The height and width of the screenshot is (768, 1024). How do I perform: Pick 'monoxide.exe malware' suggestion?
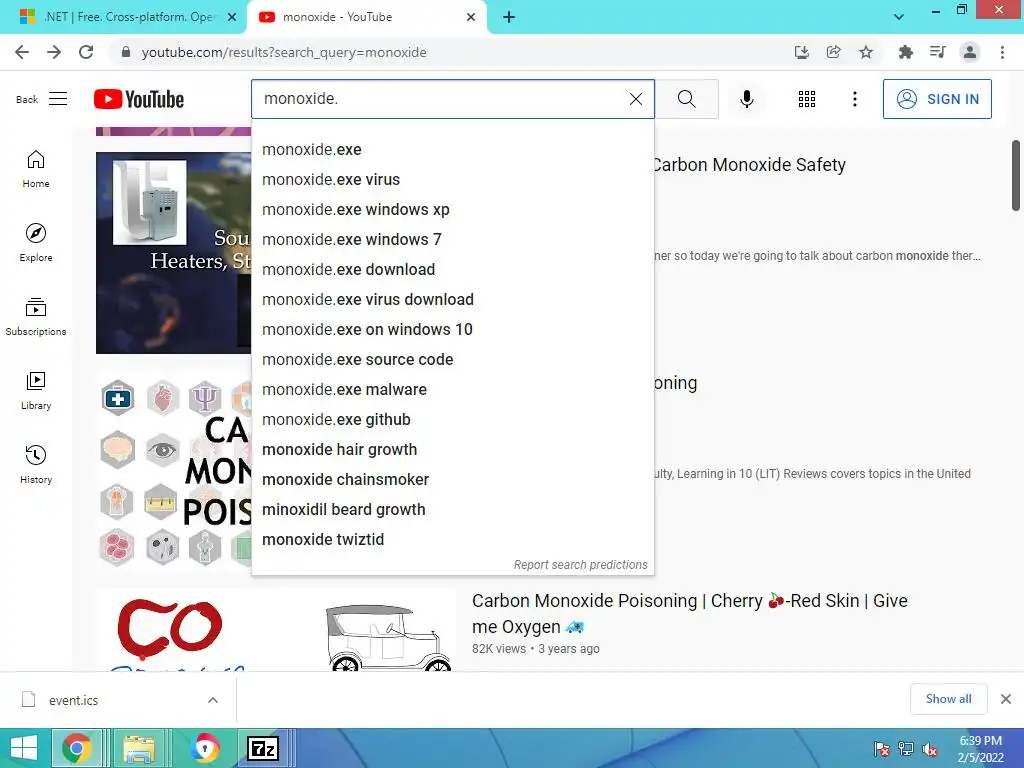453,390
